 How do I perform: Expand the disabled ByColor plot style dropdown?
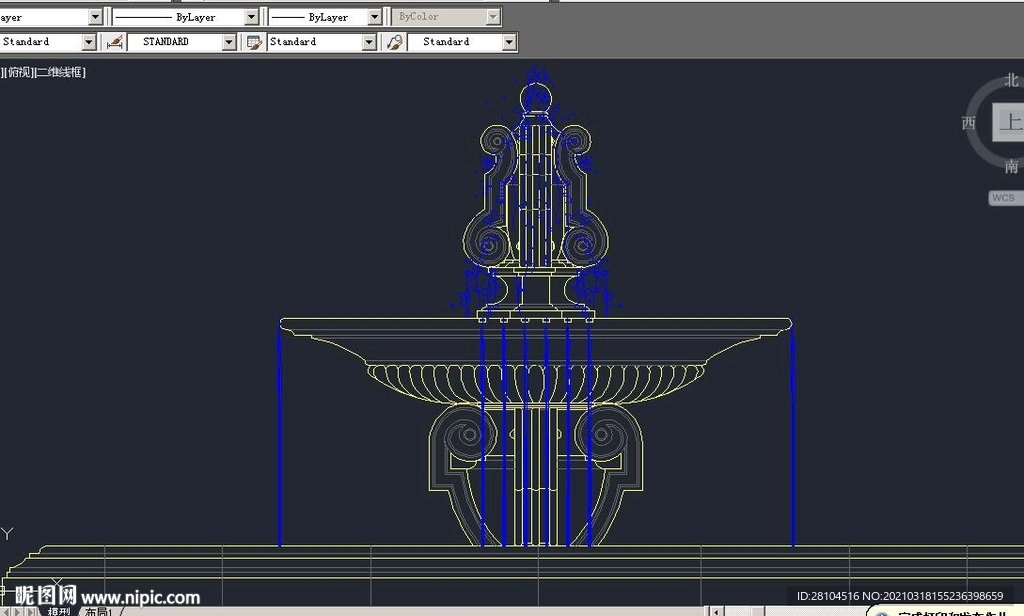point(493,17)
